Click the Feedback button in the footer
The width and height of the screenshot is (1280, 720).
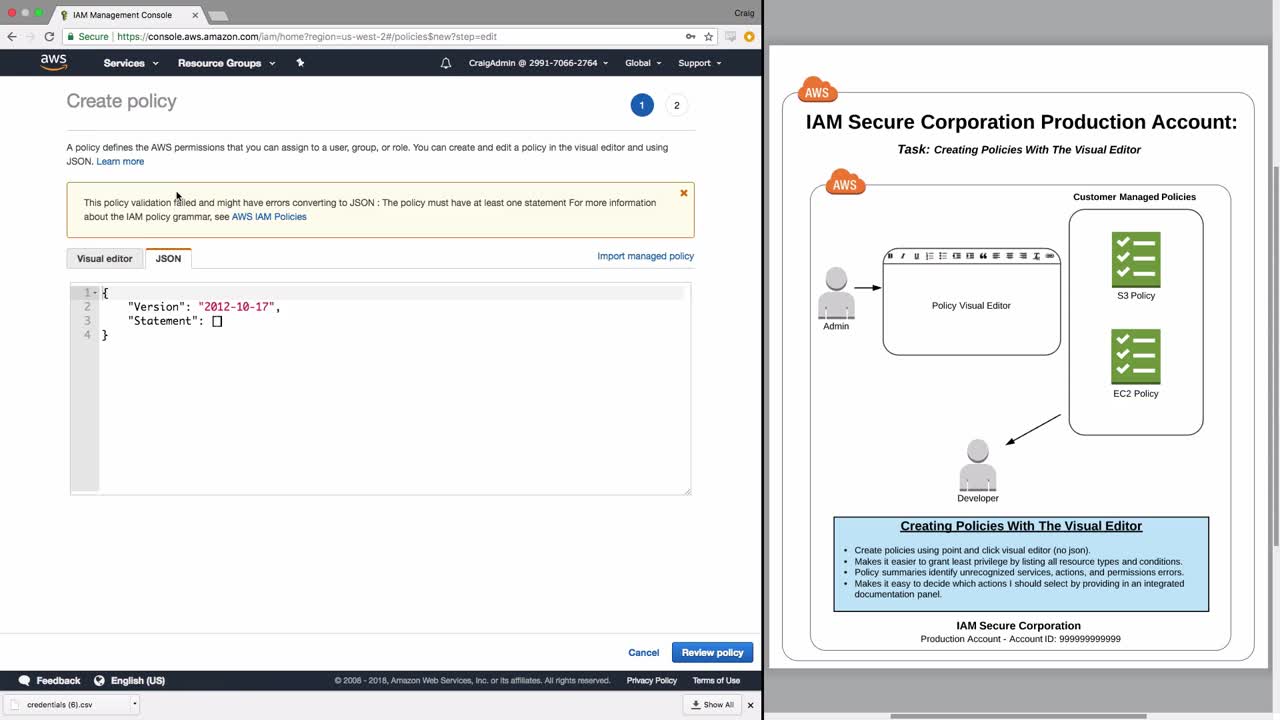click(49, 680)
